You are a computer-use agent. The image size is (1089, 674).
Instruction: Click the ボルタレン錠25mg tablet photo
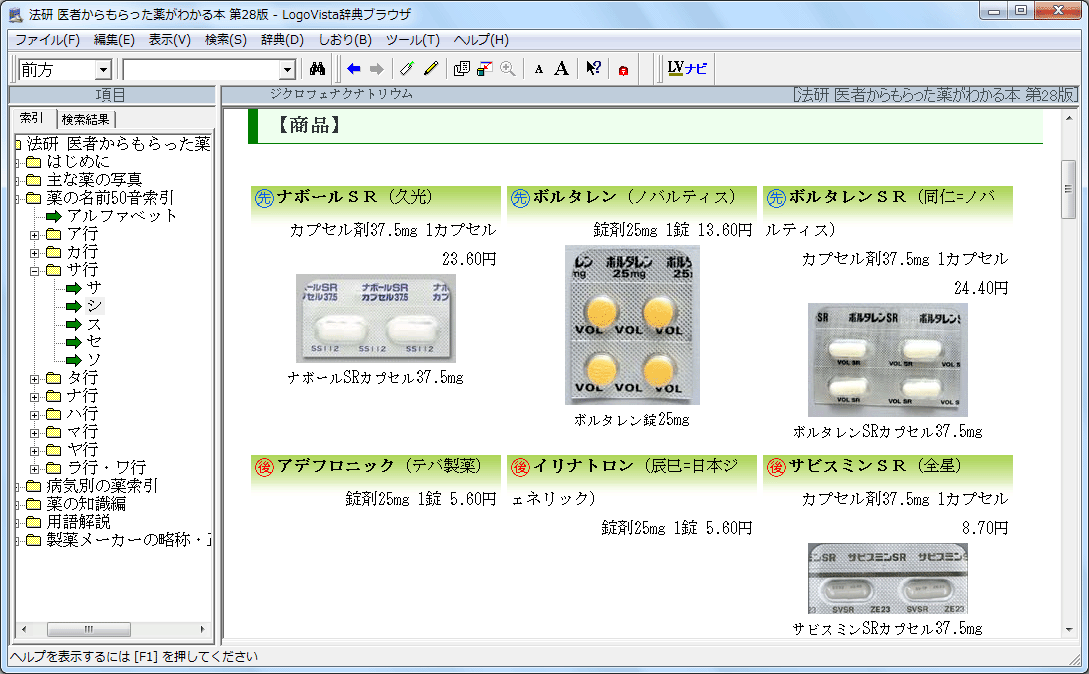[632, 325]
